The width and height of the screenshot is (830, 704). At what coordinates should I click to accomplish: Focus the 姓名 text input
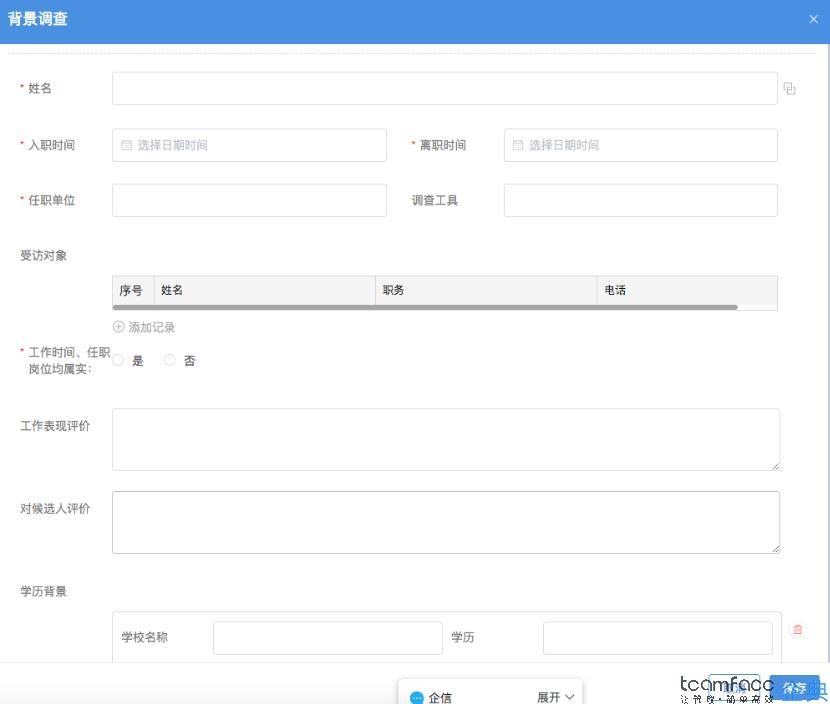click(x=445, y=88)
